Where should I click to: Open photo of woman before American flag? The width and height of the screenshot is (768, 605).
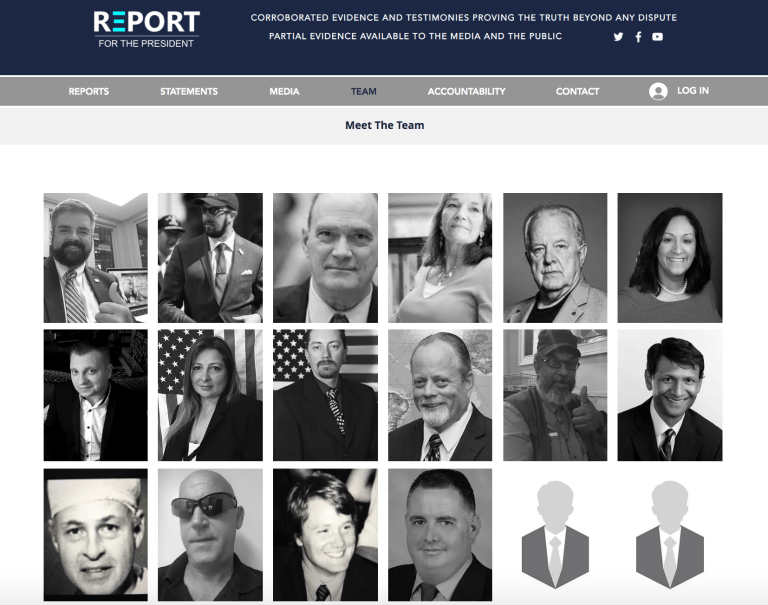point(210,395)
